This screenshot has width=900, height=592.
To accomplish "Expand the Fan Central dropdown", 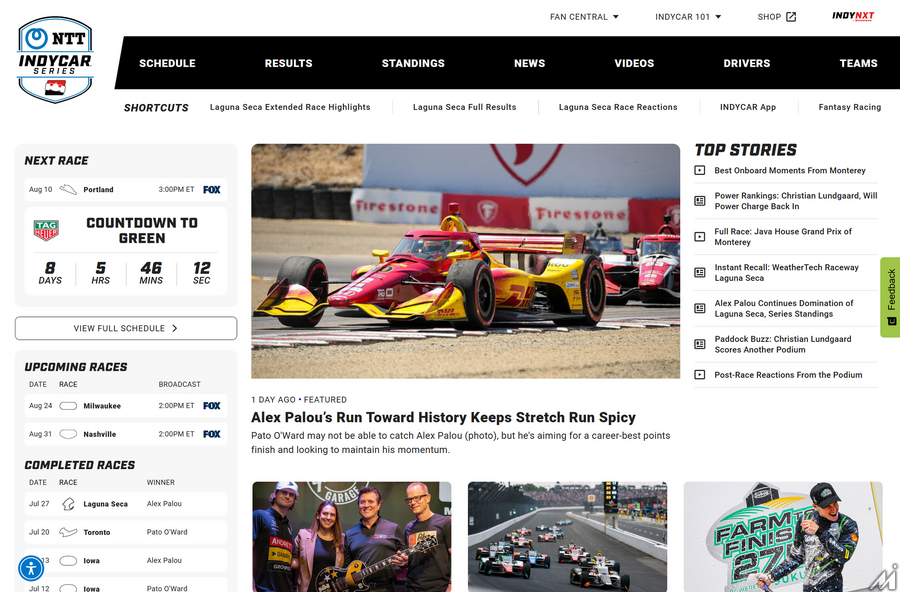I will [x=584, y=17].
